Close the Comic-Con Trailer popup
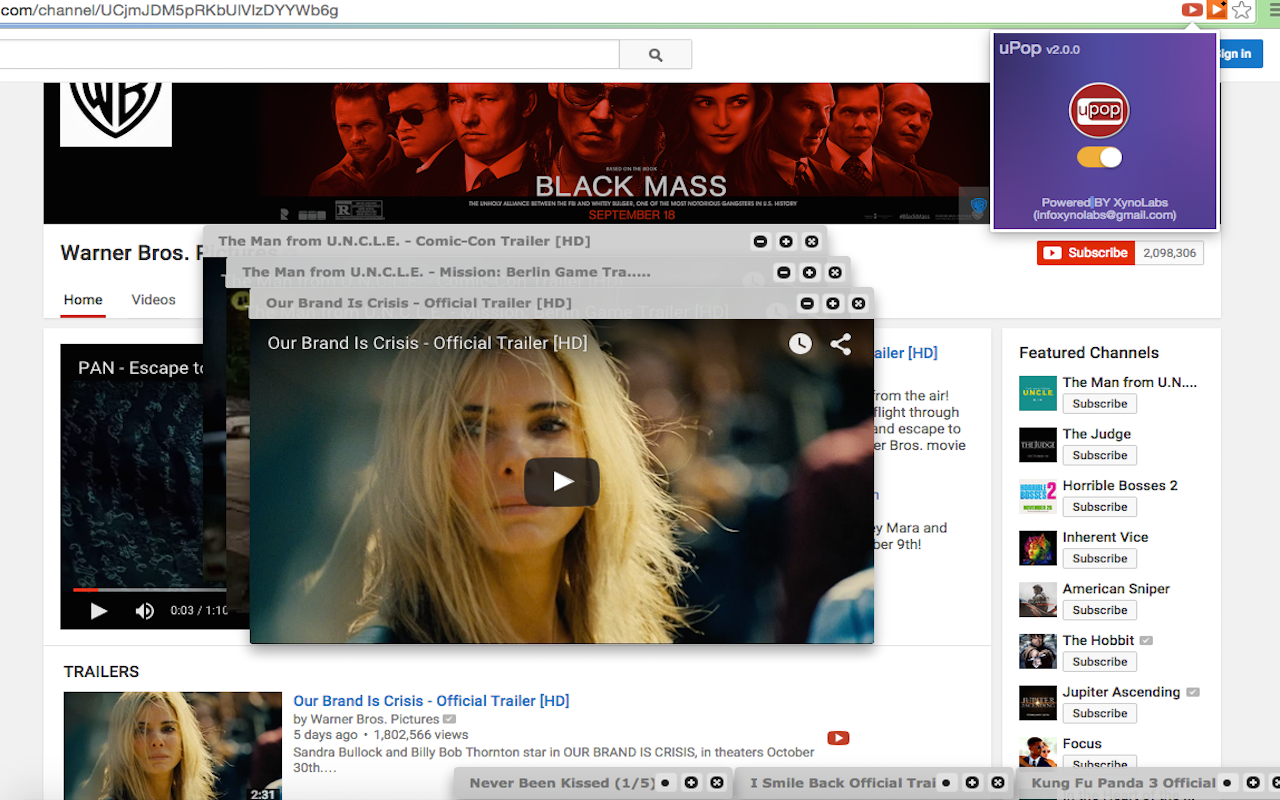1280x800 pixels. 811,241
